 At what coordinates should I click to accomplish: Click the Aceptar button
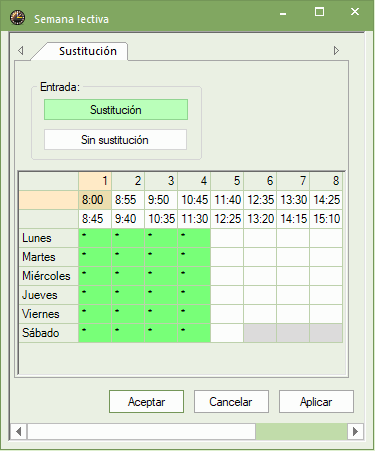tap(146, 402)
